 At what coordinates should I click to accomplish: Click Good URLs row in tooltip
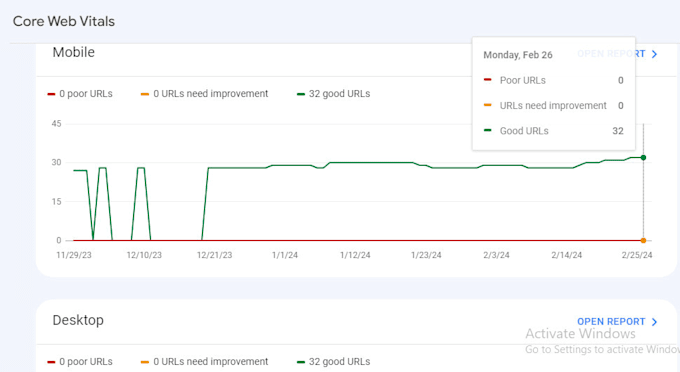(x=553, y=131)
